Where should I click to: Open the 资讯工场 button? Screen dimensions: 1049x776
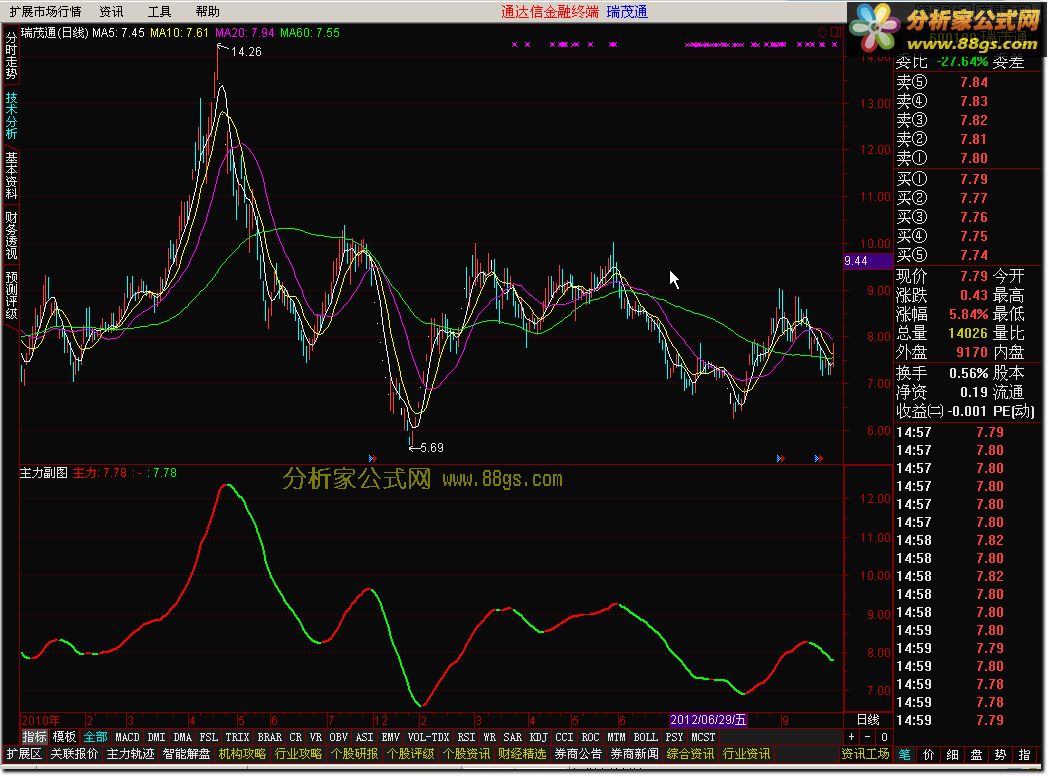pos(865,755)
